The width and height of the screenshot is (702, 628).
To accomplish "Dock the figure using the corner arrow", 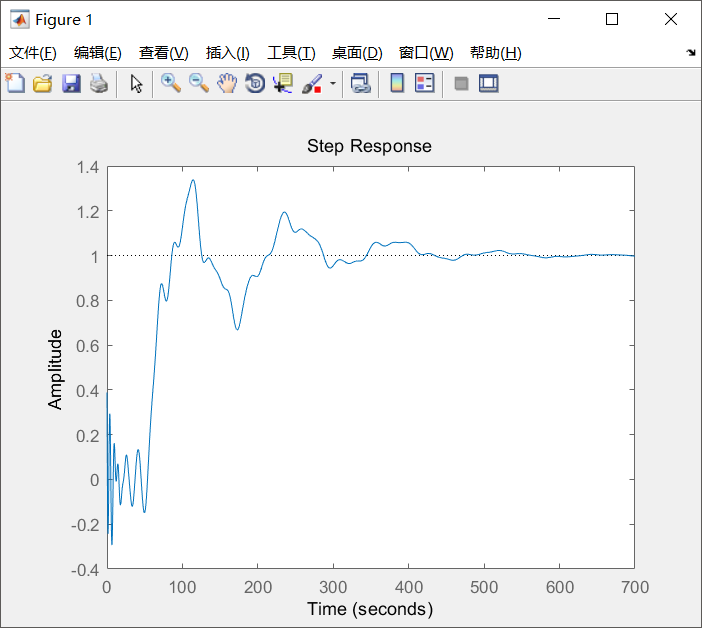I will (x=691, y=53).
